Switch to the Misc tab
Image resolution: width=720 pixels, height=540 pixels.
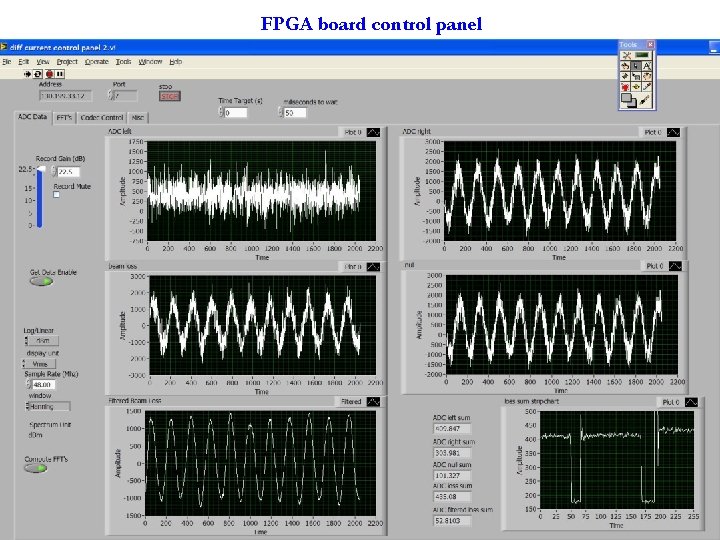(x=138, y=118)
